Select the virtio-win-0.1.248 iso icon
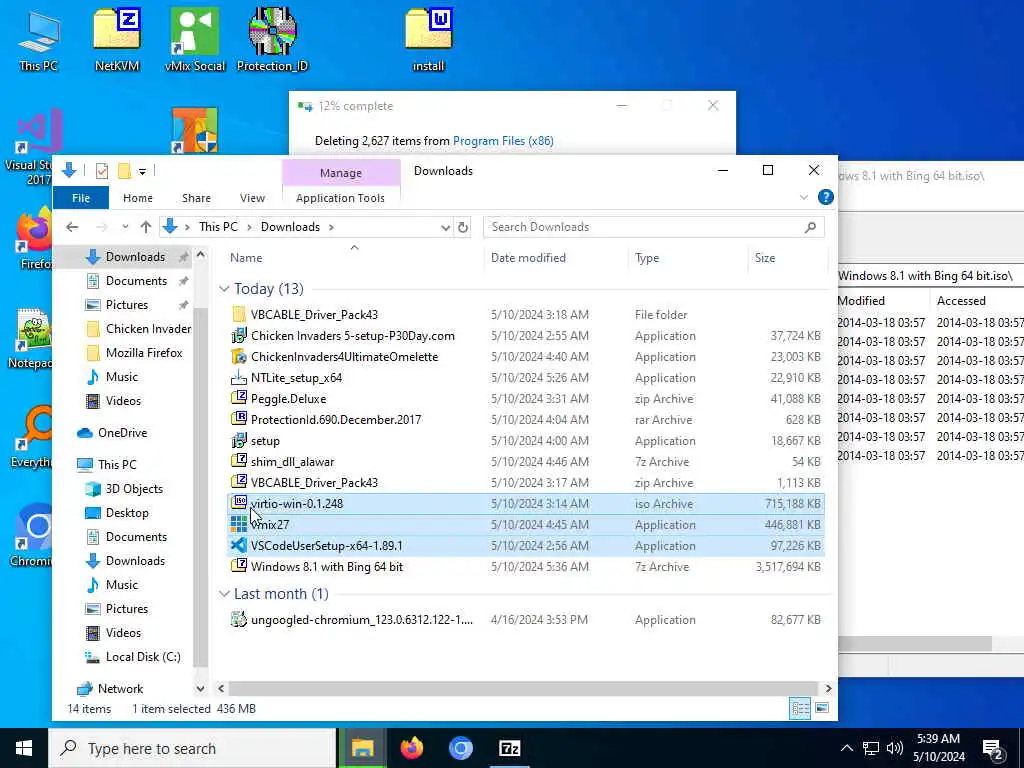 pos(239,504)
